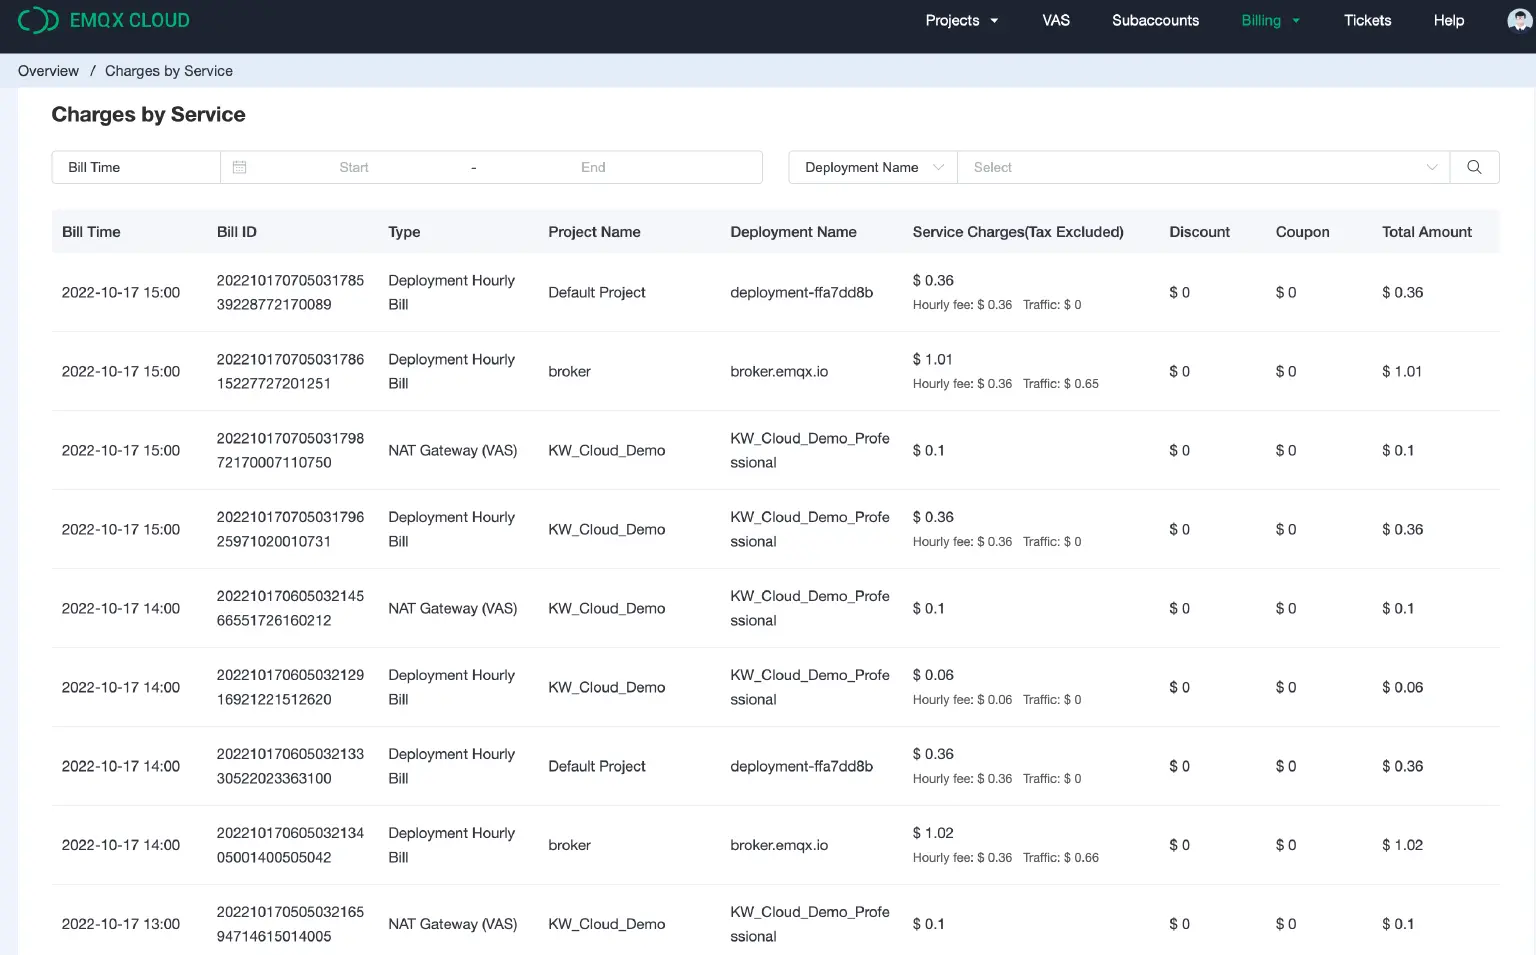The height and width of the screenshot is (955, 1536).
Task: Open the Help menu
Action: (x=1448, y=20)
